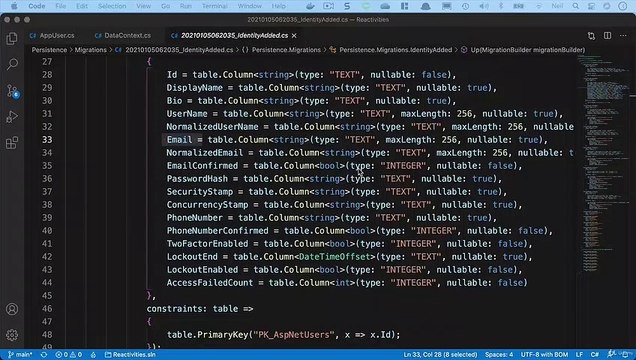
Task: Click AccessFailedCount on line 44
Action: point(210,283)
